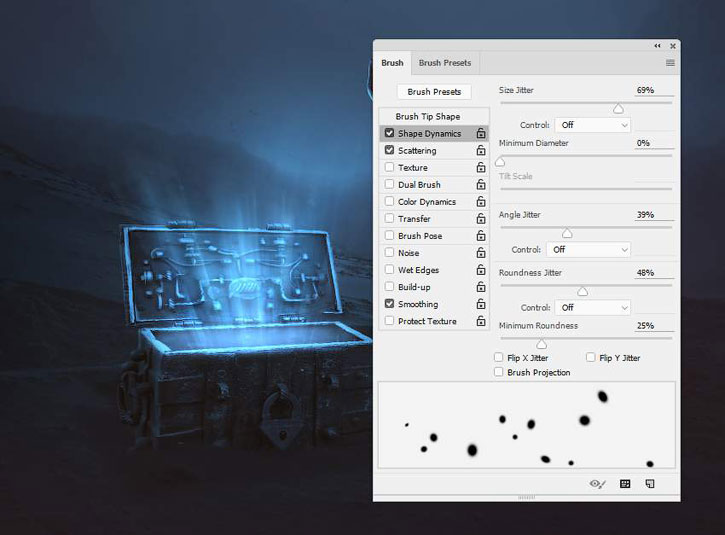Click the Angle Jitter 39% value field
Screen dimensions: 725x535
tap(654, 215)
